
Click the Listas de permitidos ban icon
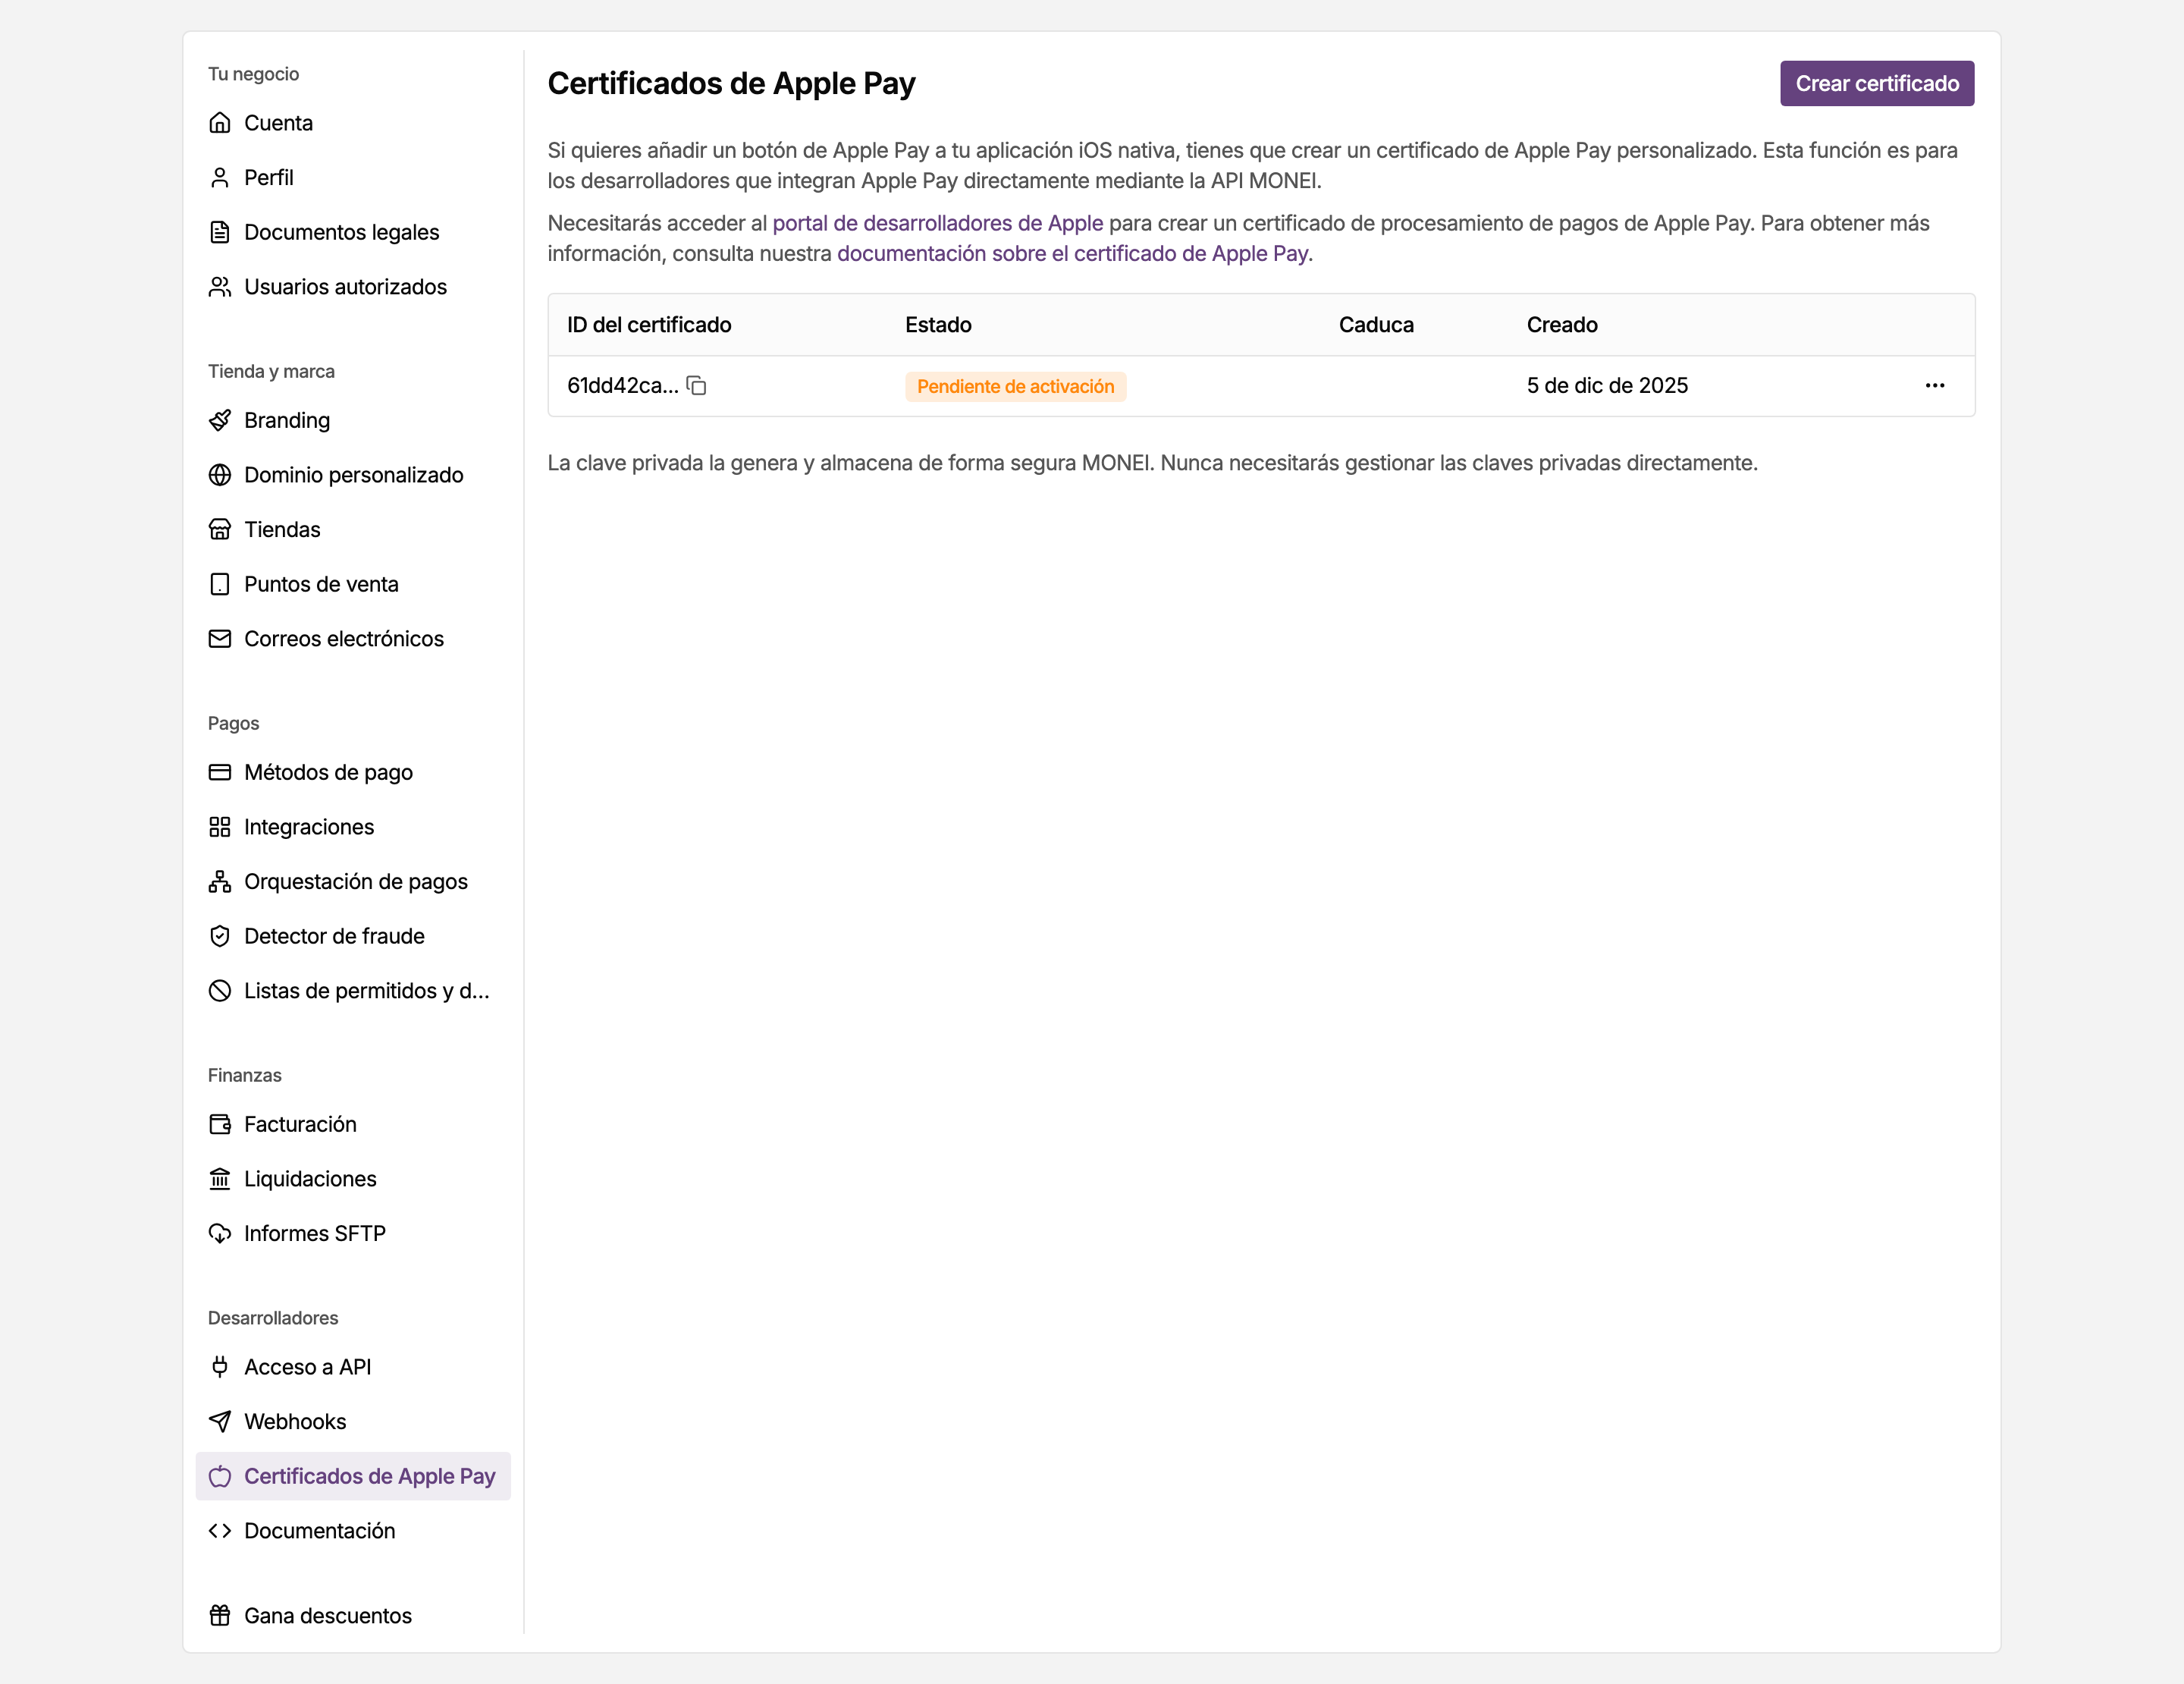220,991
